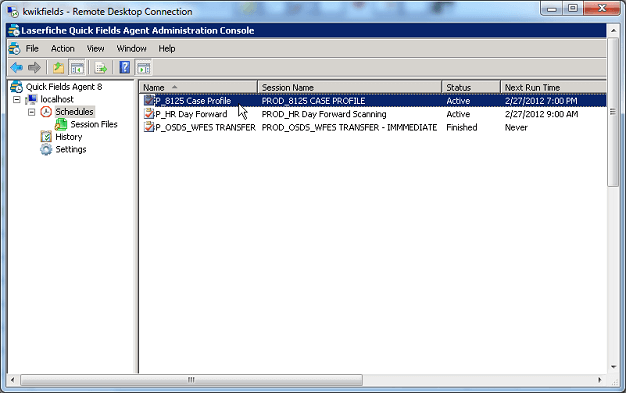Screen dimensions: 626x393
Task: Click the P_HR Day Forward schedule icon
Action: [149, 114]
